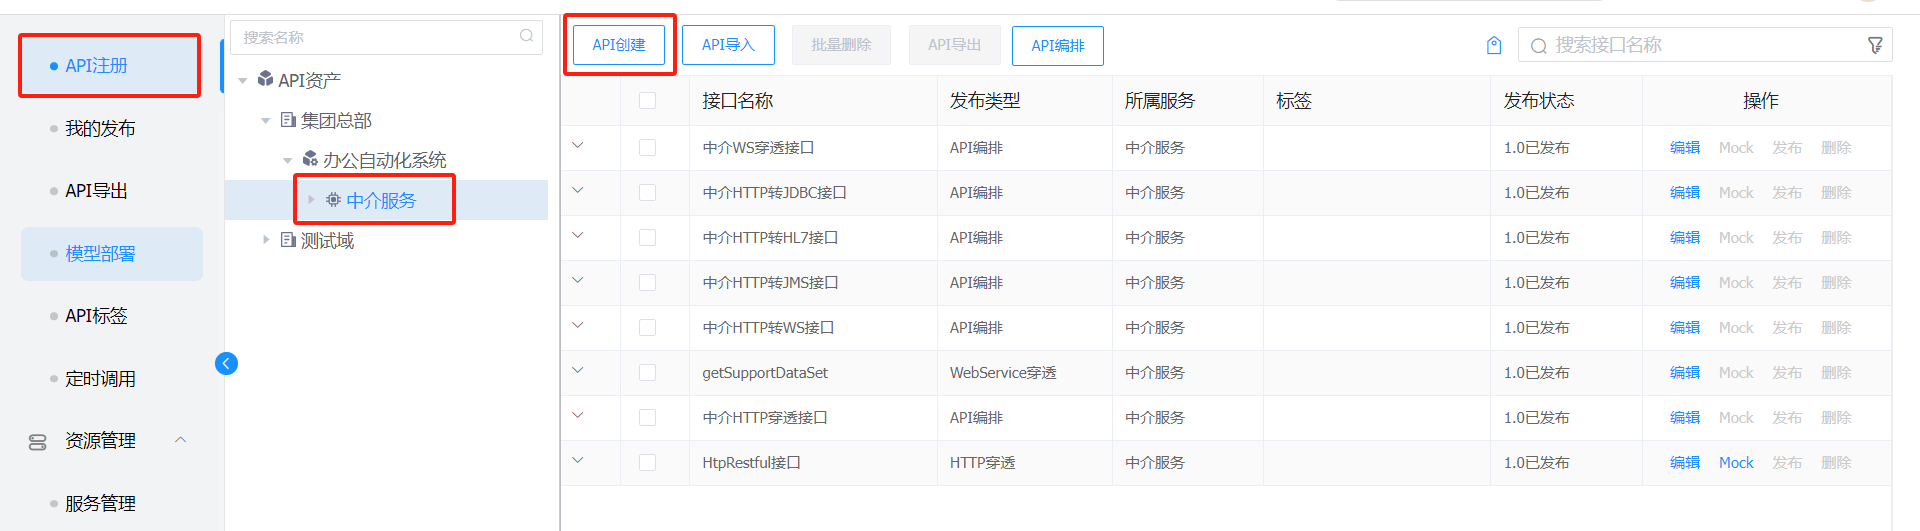Collapse the 资源管理 menu section
The image size is (1920, 531).
pyautogui.click(x=181, y=440)
